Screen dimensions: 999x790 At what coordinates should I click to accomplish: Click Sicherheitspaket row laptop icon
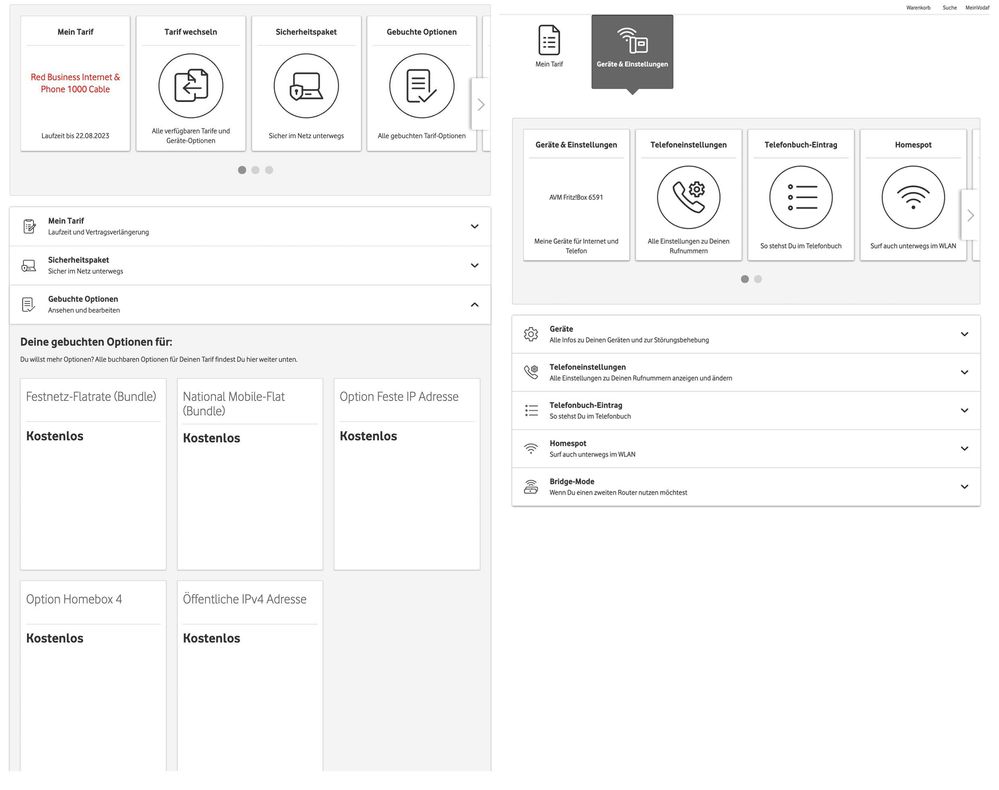click(29, 265)
